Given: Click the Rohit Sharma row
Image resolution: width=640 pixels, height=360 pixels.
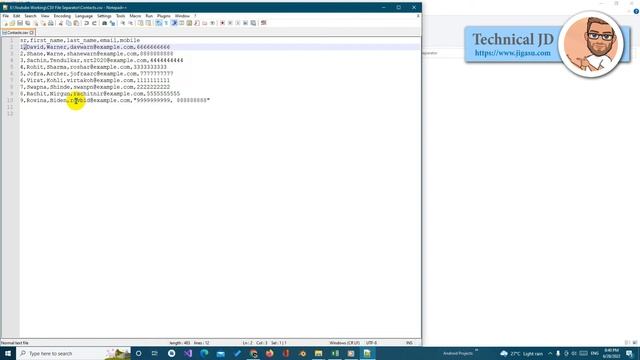Looking at the screenshot, I should [x=93, y=67].
